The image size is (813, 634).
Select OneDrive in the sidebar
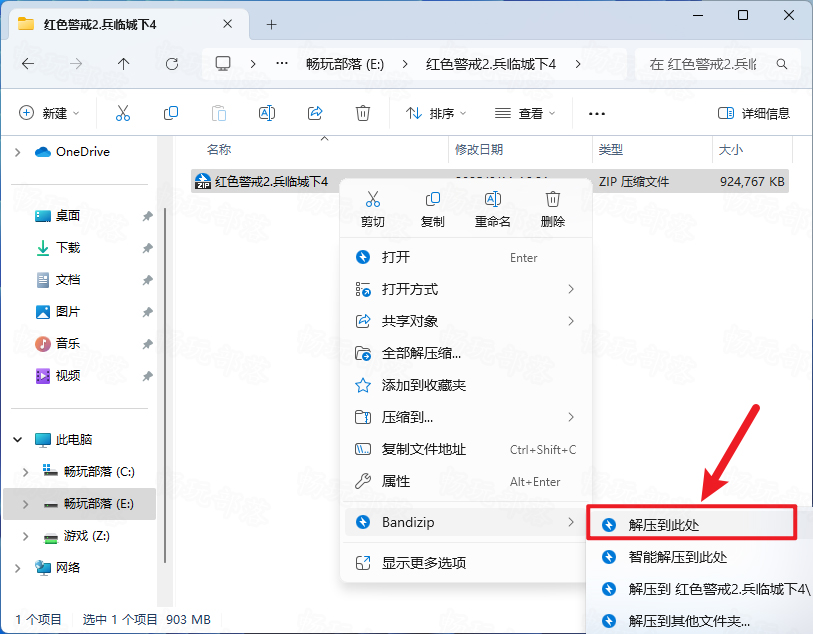(x=73, y=152)
